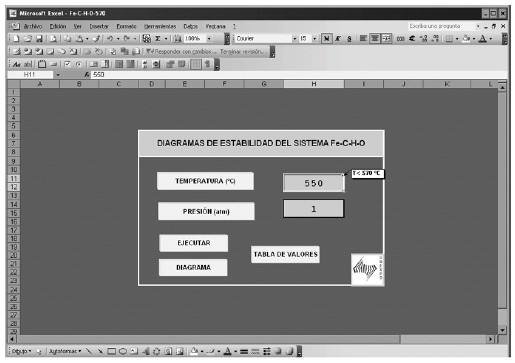Screen dimensions: 515x363
Task: Toggle Underline formatting button
Action: (349, 39)
